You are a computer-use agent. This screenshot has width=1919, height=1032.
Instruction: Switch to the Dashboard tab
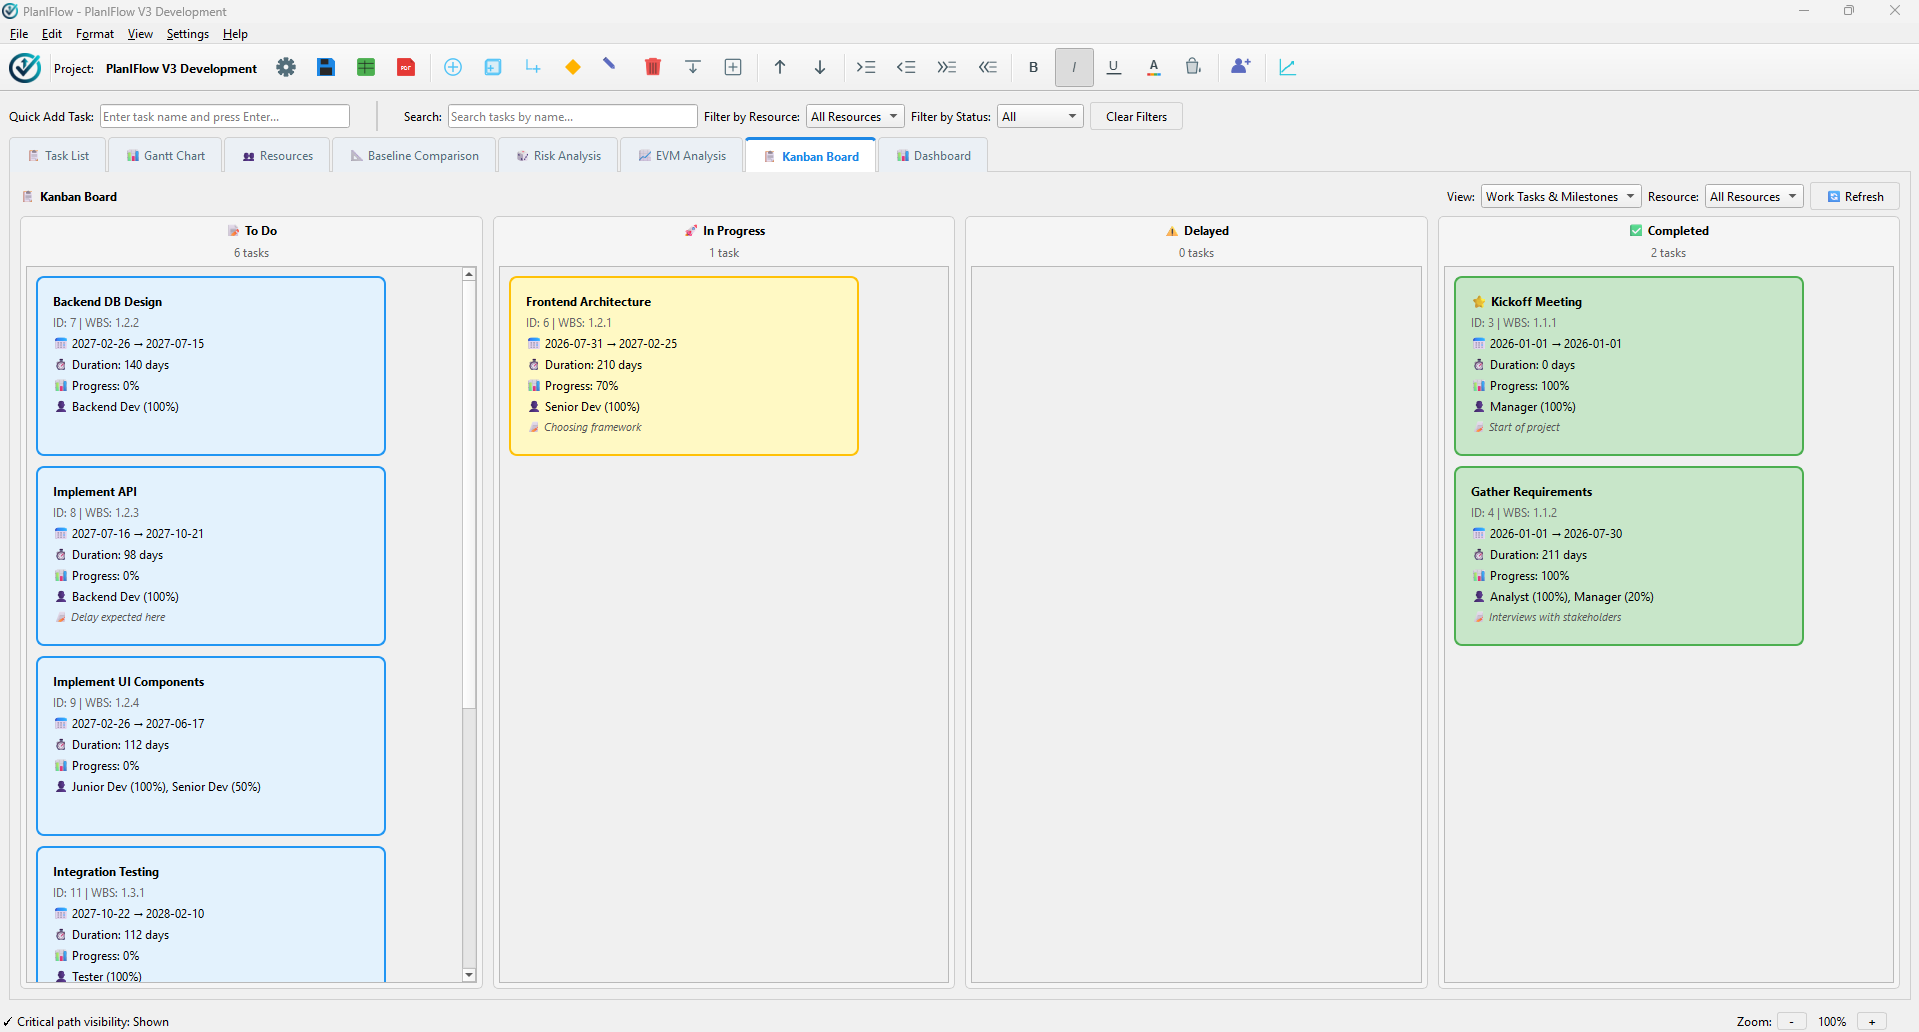[x=934, y=156]
